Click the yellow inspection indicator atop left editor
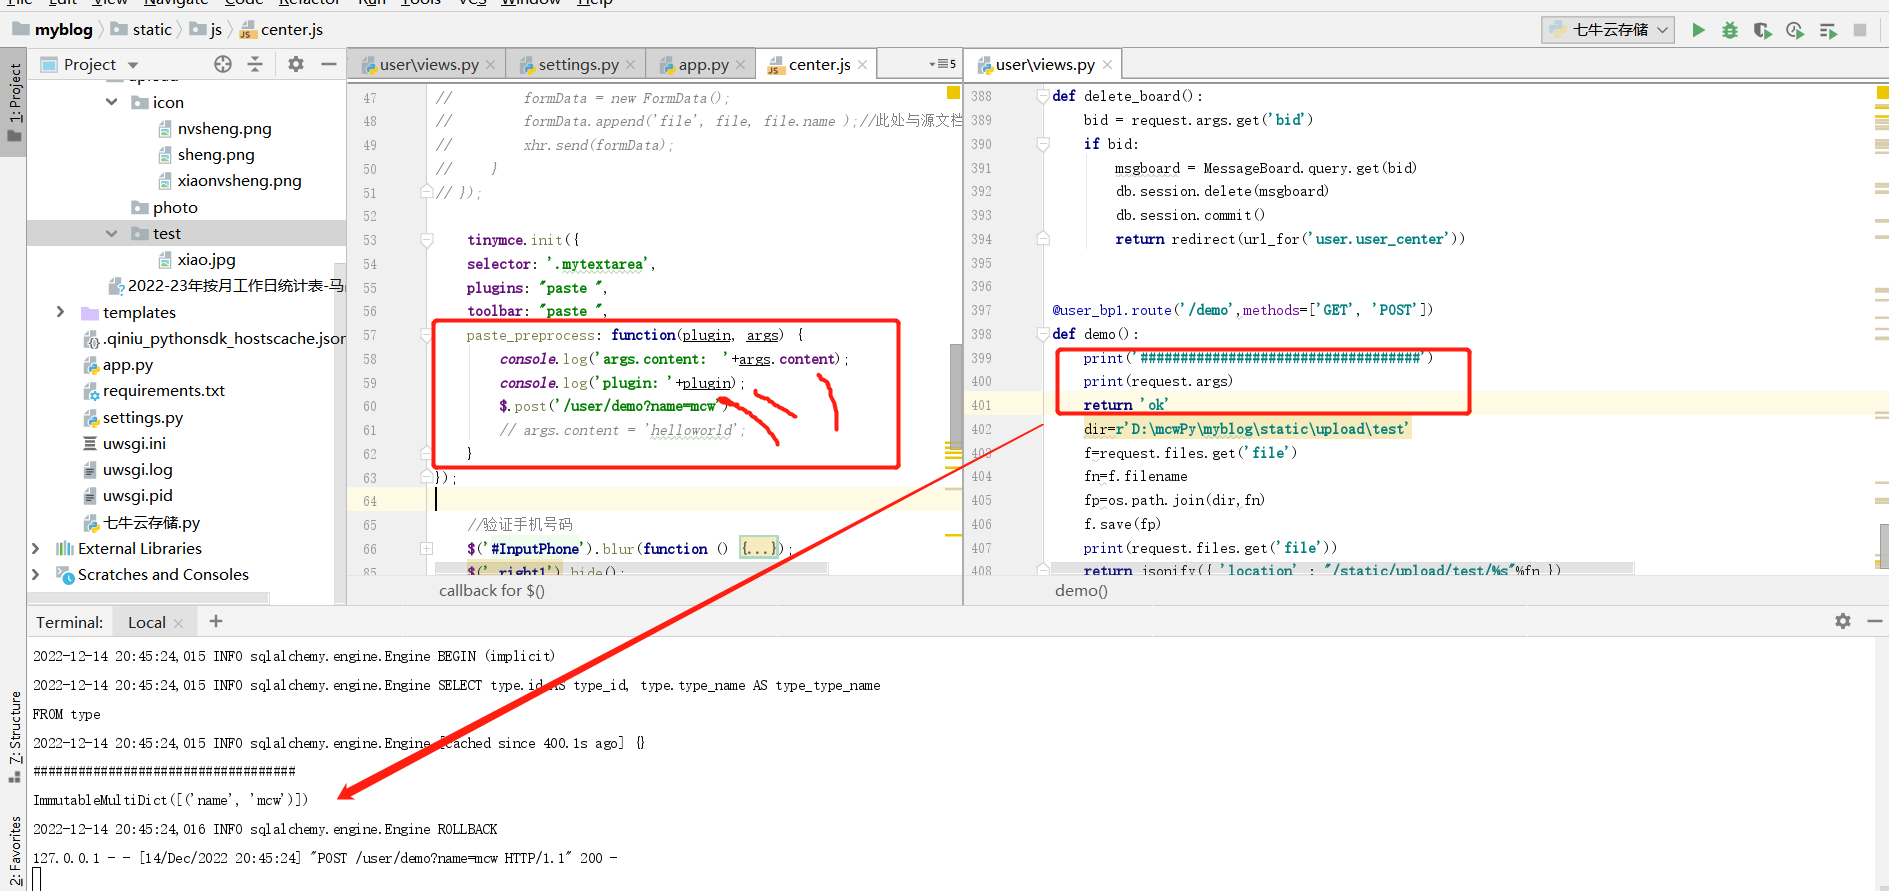Screen dimensions: 1889x891 953,92
